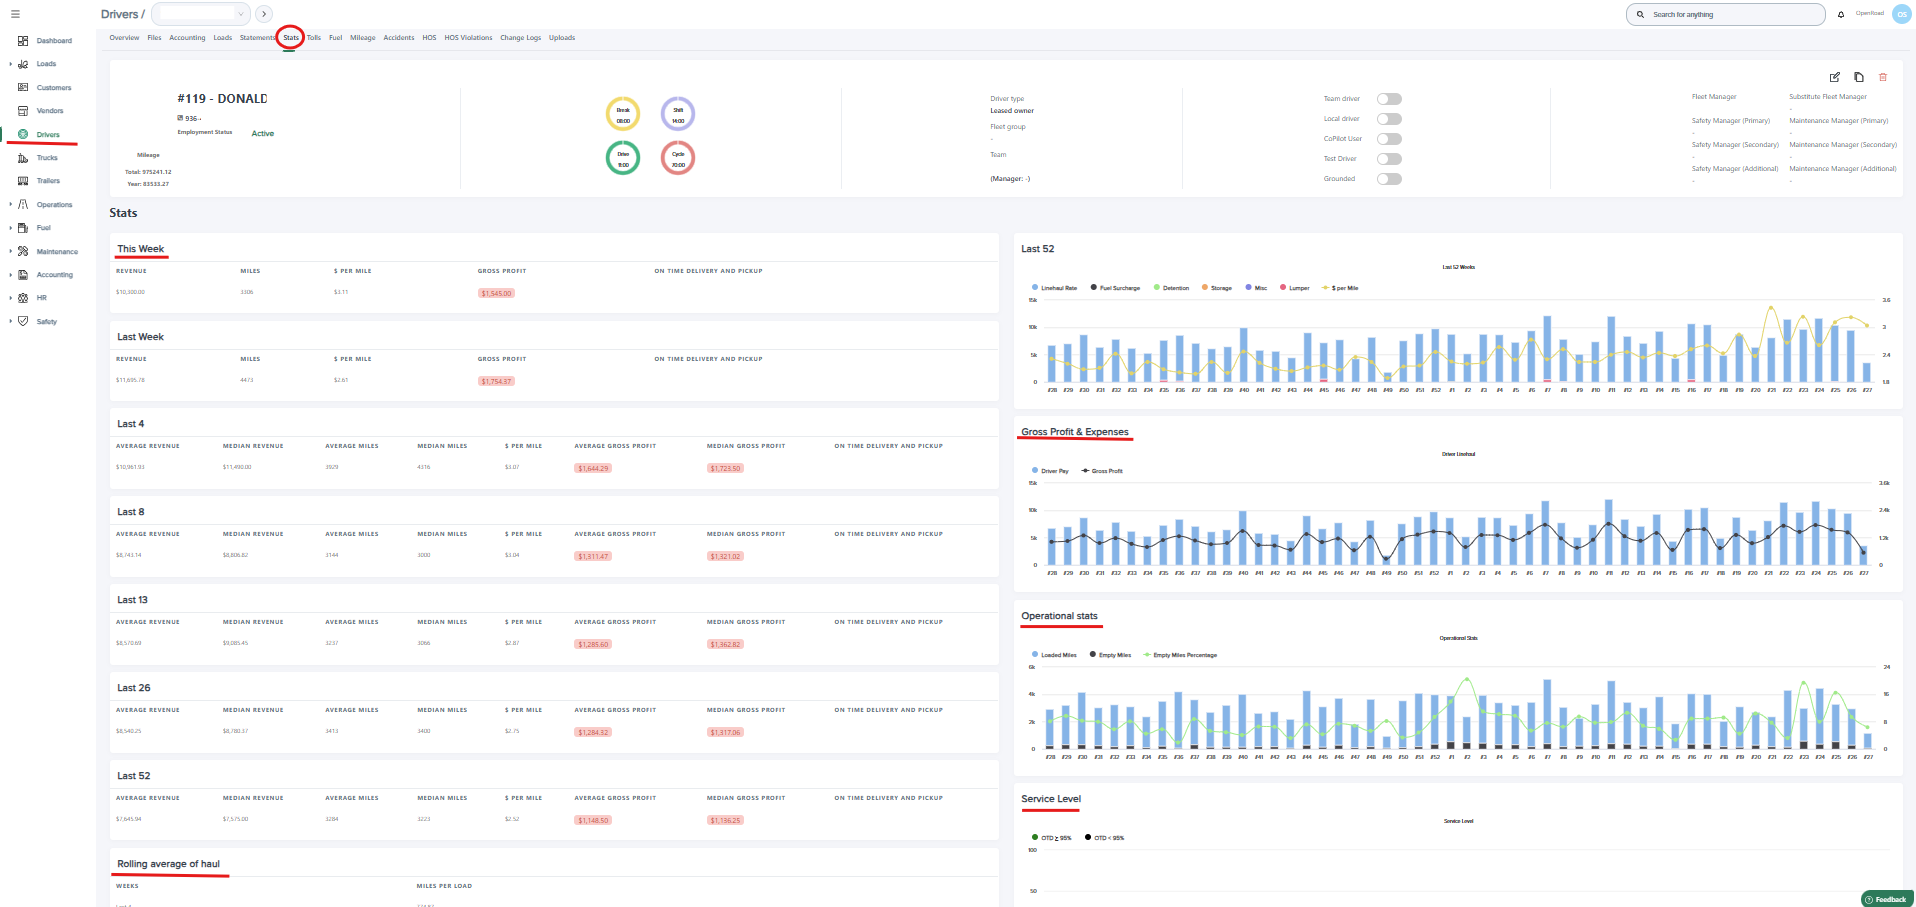
Task: Go to next driver arrow button
Action: tap(264, 14)
